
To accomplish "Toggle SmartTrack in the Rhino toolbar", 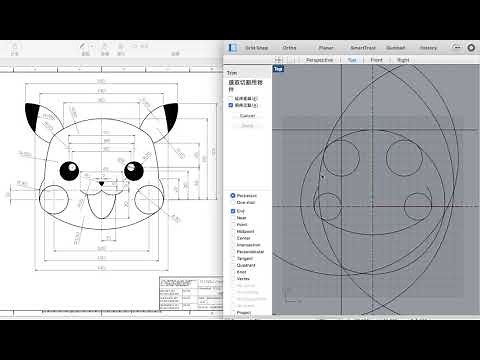I will 363,48.
